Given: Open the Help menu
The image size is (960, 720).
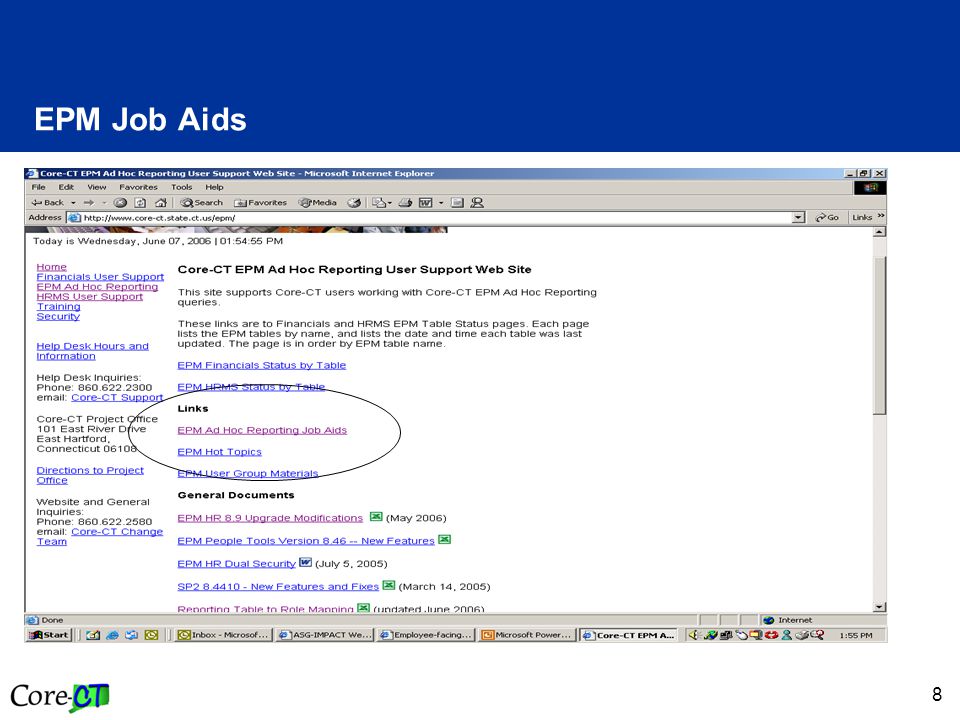Looking at the screenshot, I should 214,187.
